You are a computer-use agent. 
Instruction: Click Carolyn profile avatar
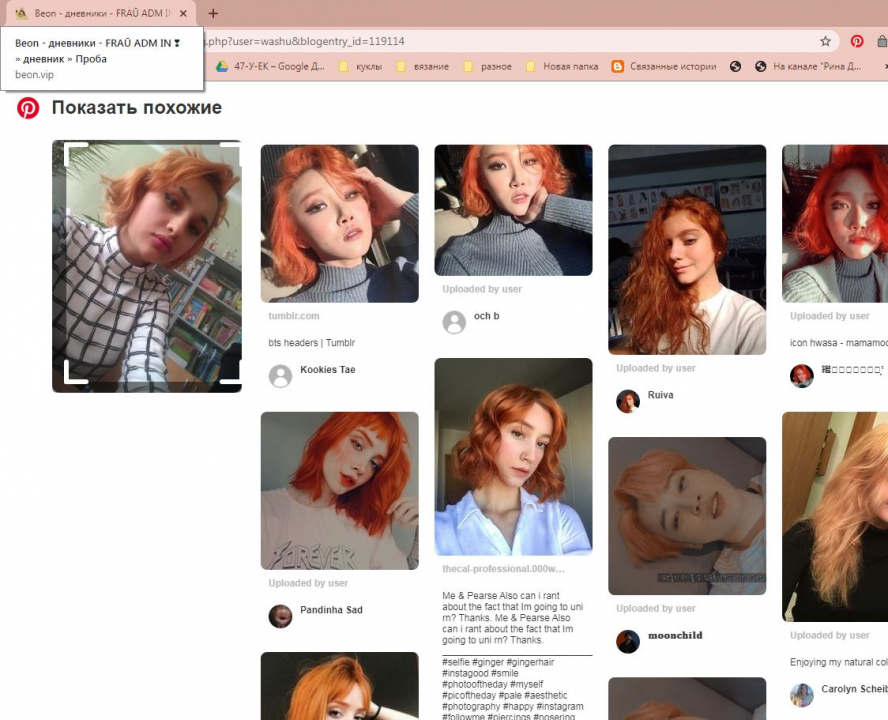pyautogui.click(x=801, y=695)
